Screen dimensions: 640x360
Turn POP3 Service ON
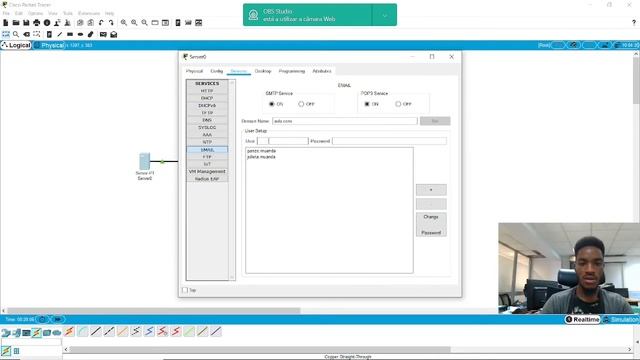tap(367, 104)
